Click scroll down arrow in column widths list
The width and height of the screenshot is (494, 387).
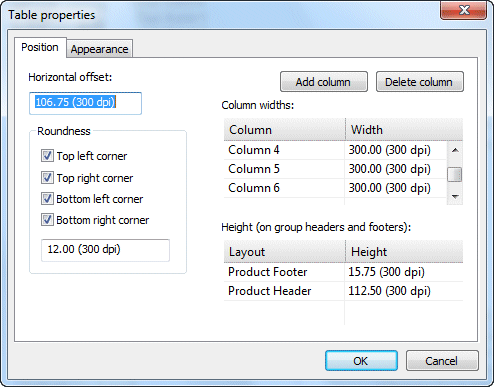click(455, 196)
